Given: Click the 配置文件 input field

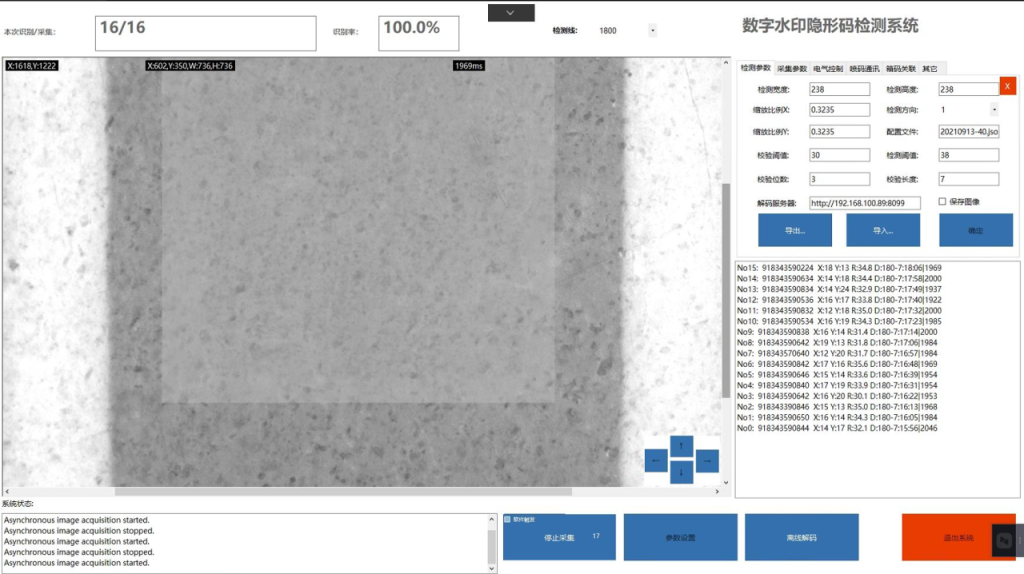Looking at the screenshot, I should [x=968, y=131].
